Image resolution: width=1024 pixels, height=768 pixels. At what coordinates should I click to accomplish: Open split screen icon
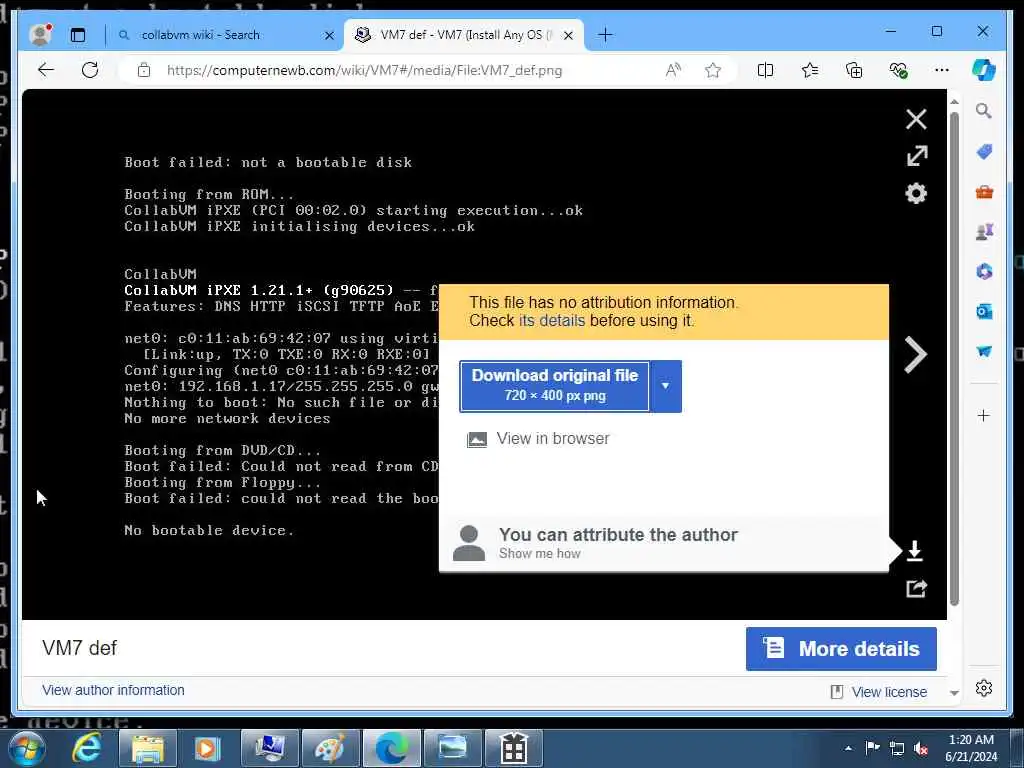click(x=765, y=70)
